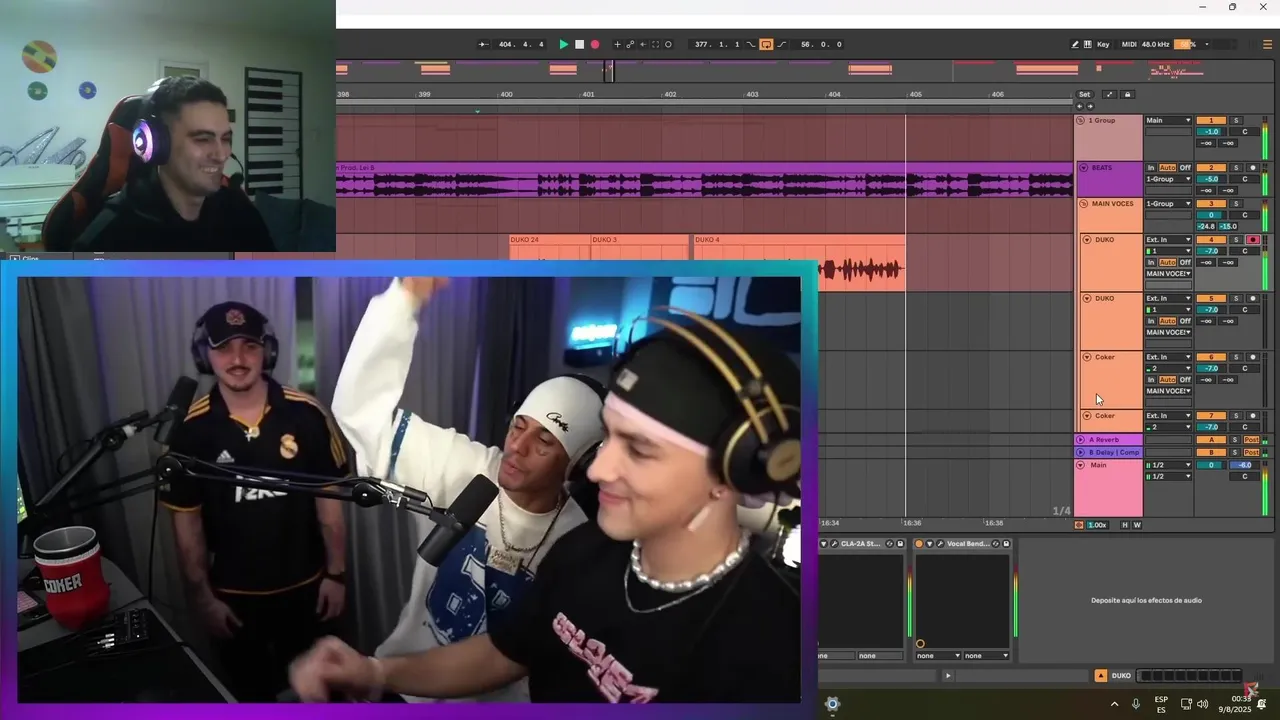Jump to the previous locator arrow
Screen dimensions: 1280x720
point(1079,106)
